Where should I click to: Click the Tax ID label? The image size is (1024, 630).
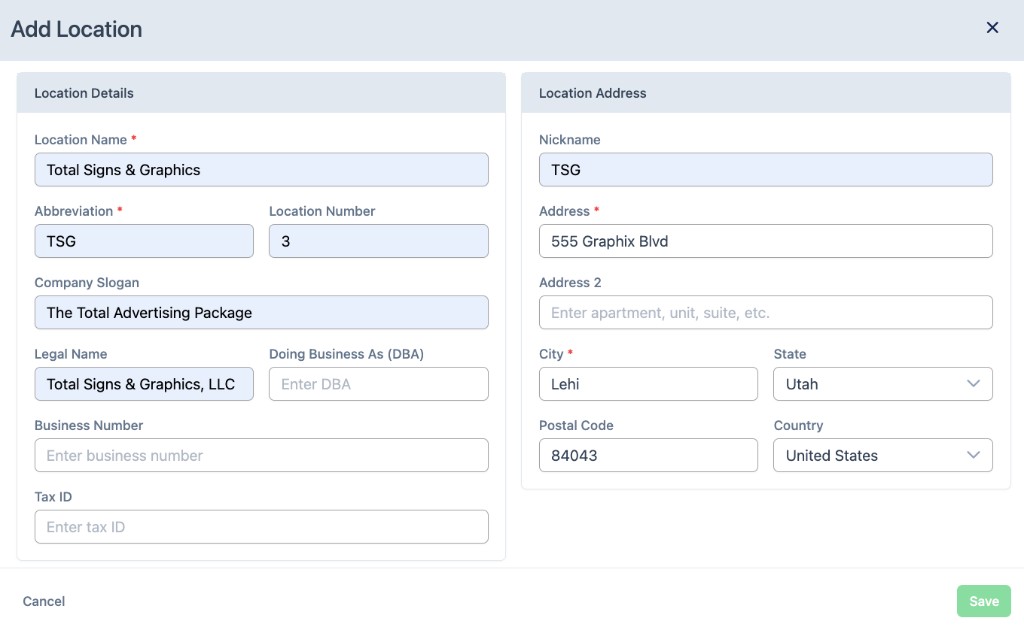click(53, 497)
